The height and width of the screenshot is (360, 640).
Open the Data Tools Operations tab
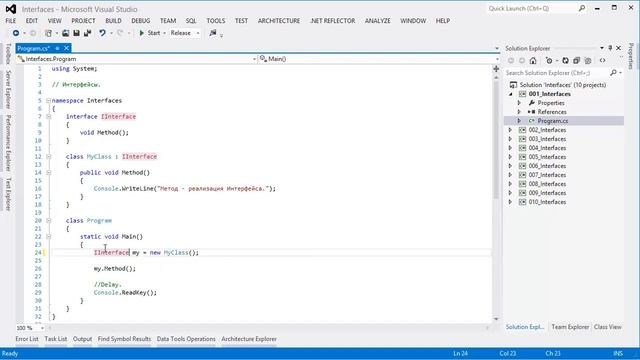pos(186,339)
